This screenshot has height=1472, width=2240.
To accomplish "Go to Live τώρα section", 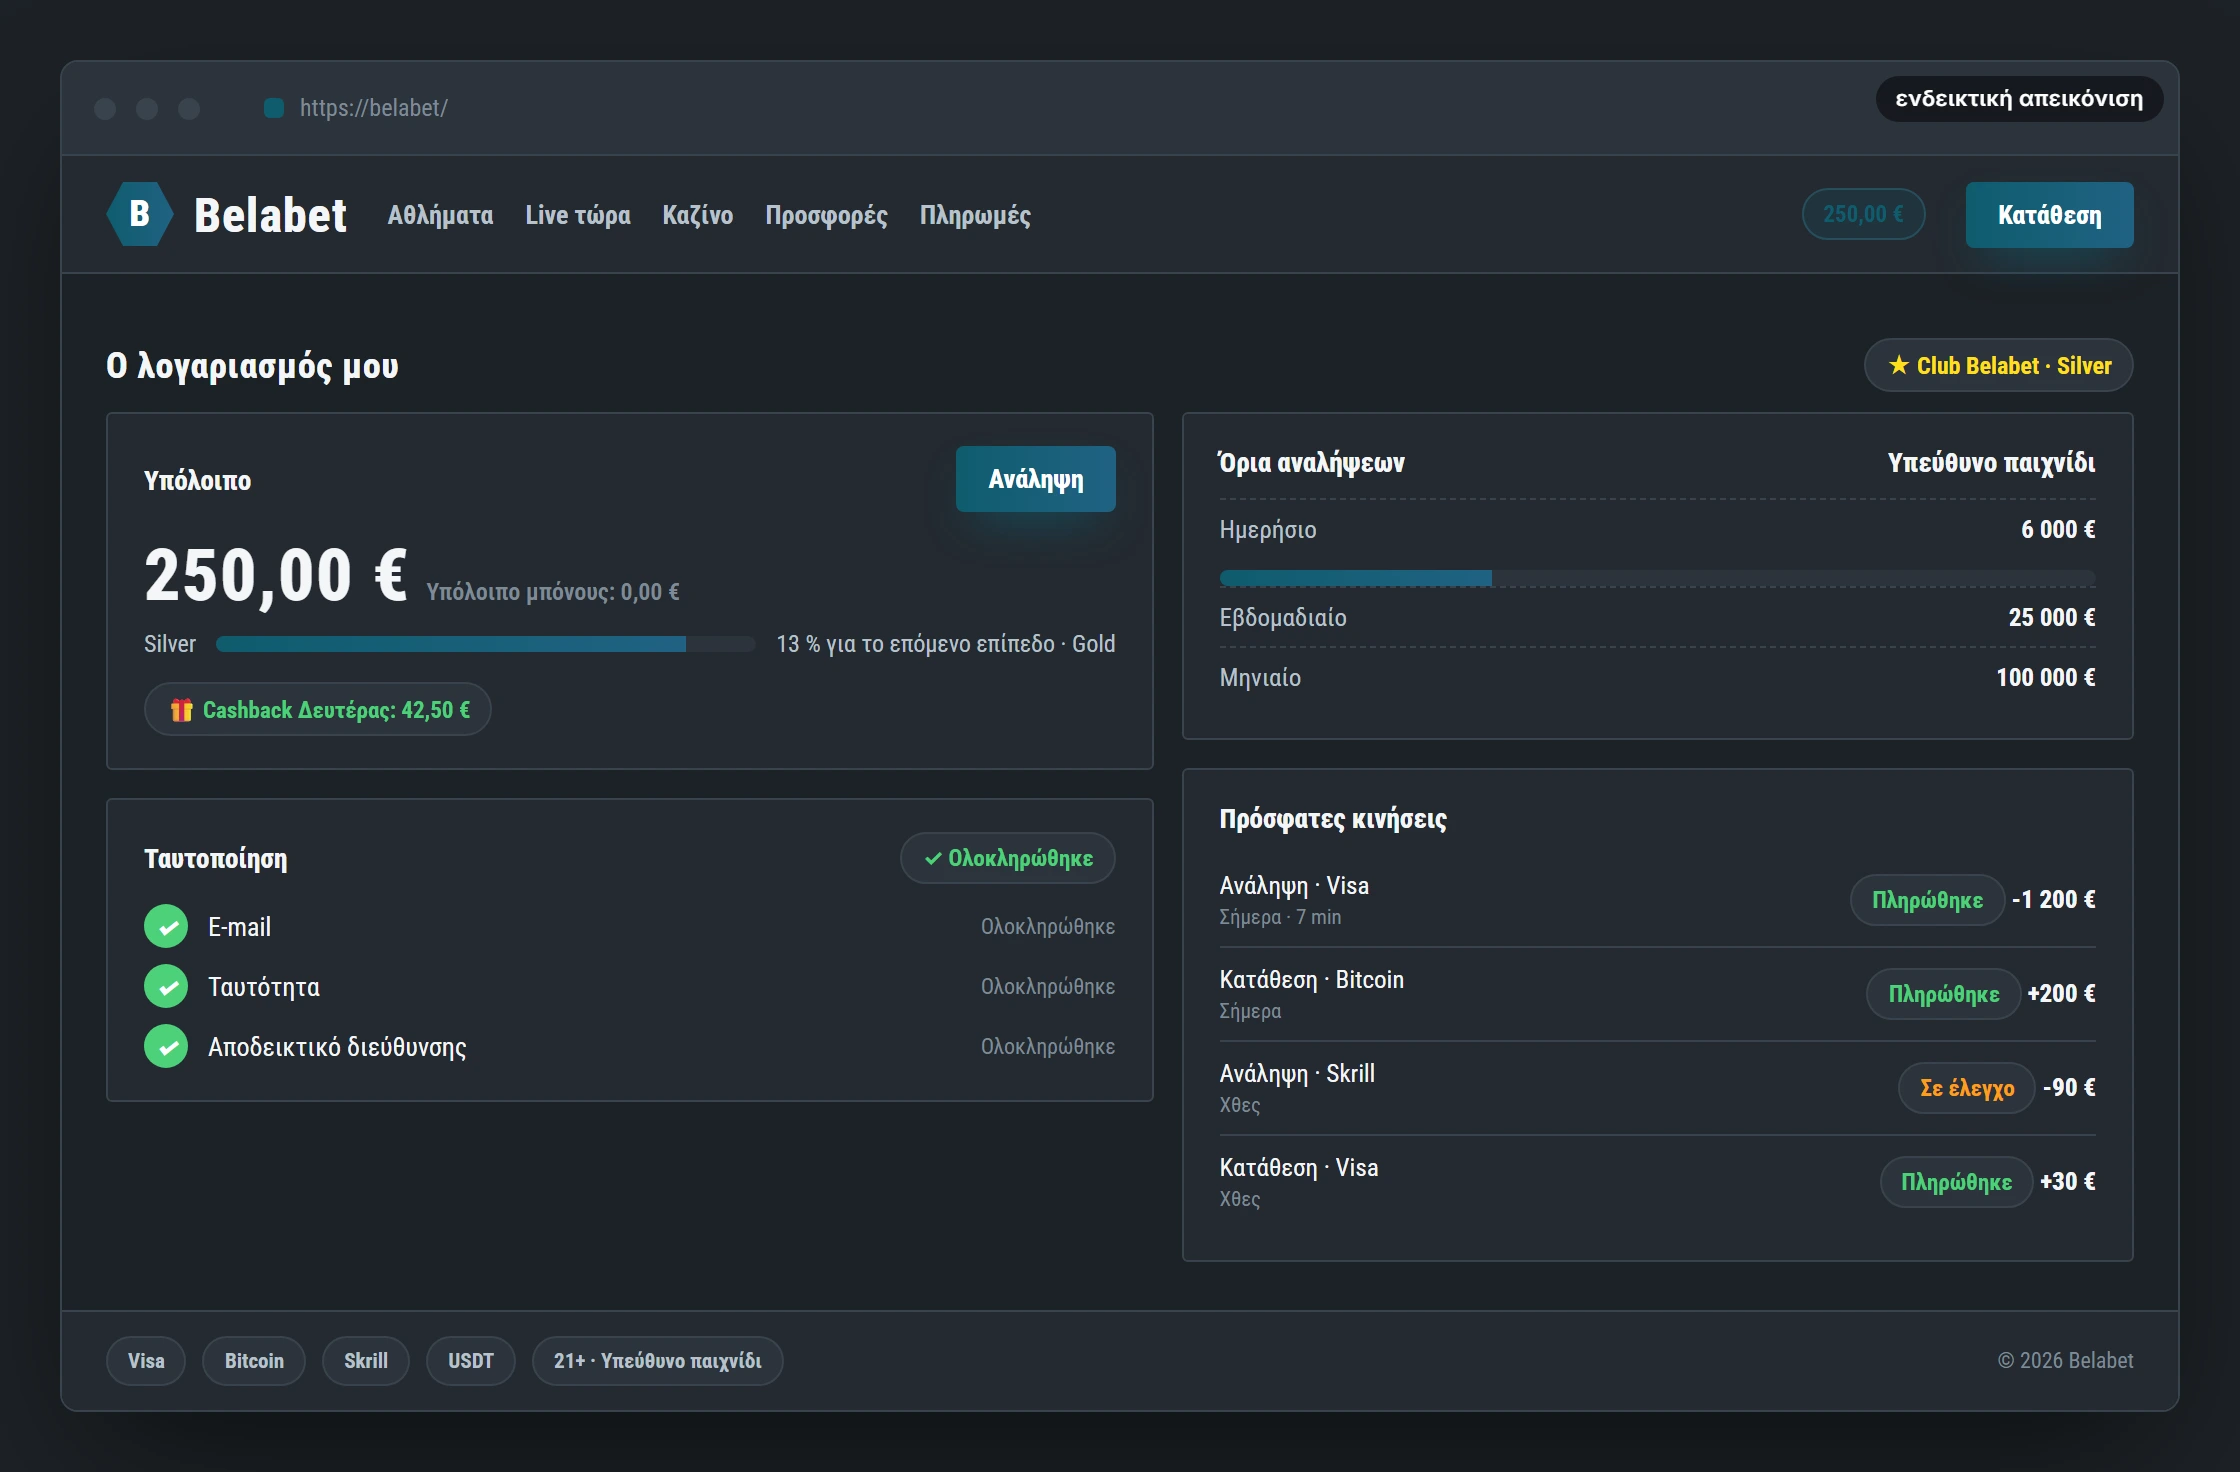I will pyautogui.click(x=578, y=215).
